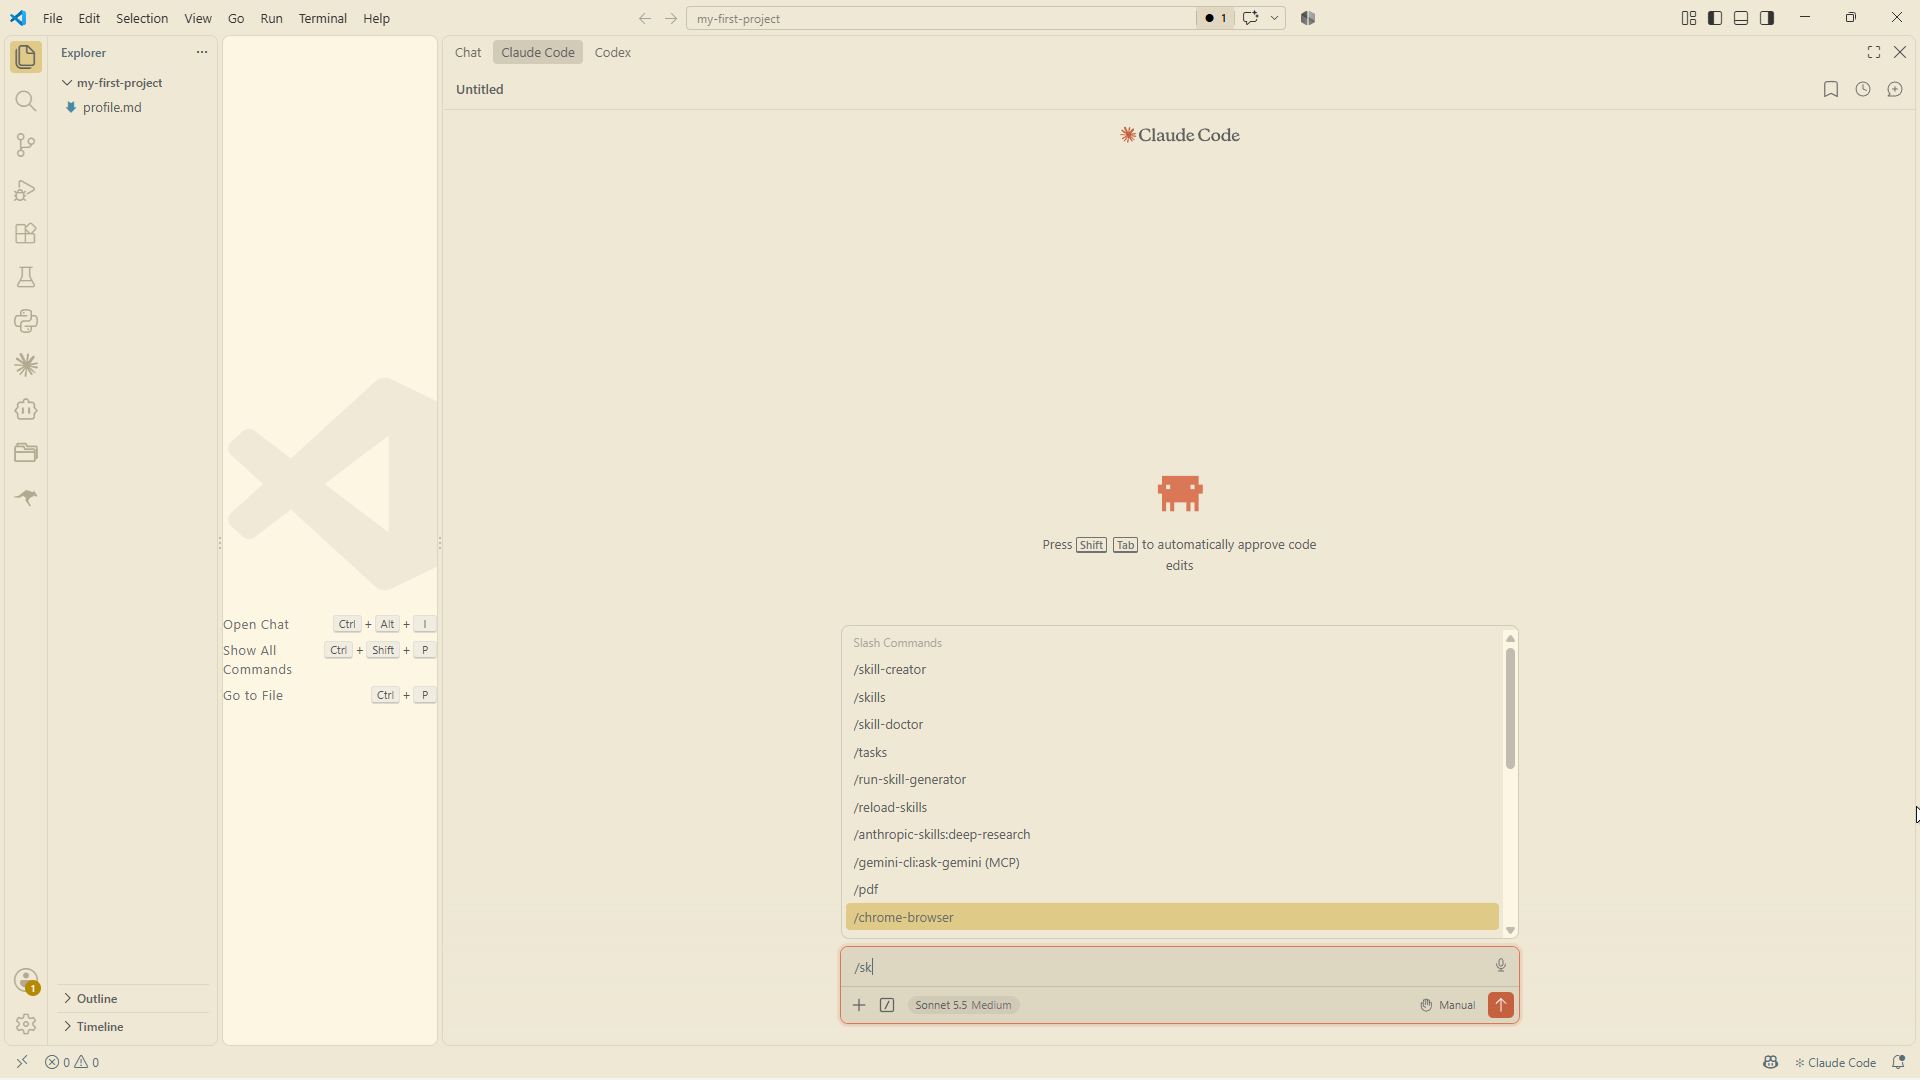Click the down arrow of commands scrollbar
This screenshot has height=1080, width=1920.
point(1510,930)
